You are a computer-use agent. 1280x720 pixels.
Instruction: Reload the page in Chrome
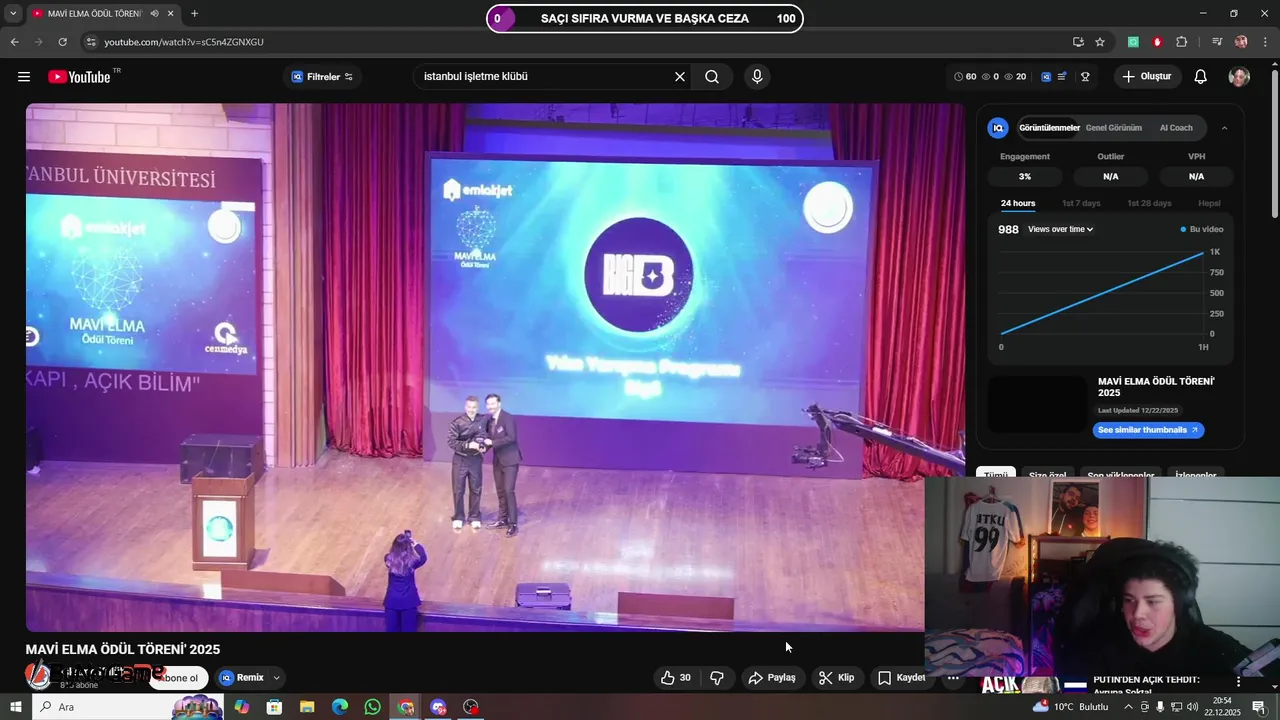click(62, 42)
